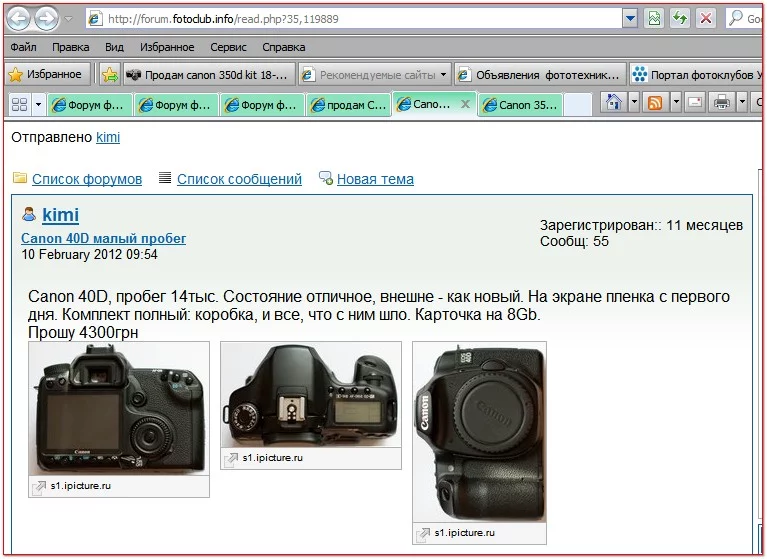
Task: Click the empty New Tab button
Action: [578, 105]
